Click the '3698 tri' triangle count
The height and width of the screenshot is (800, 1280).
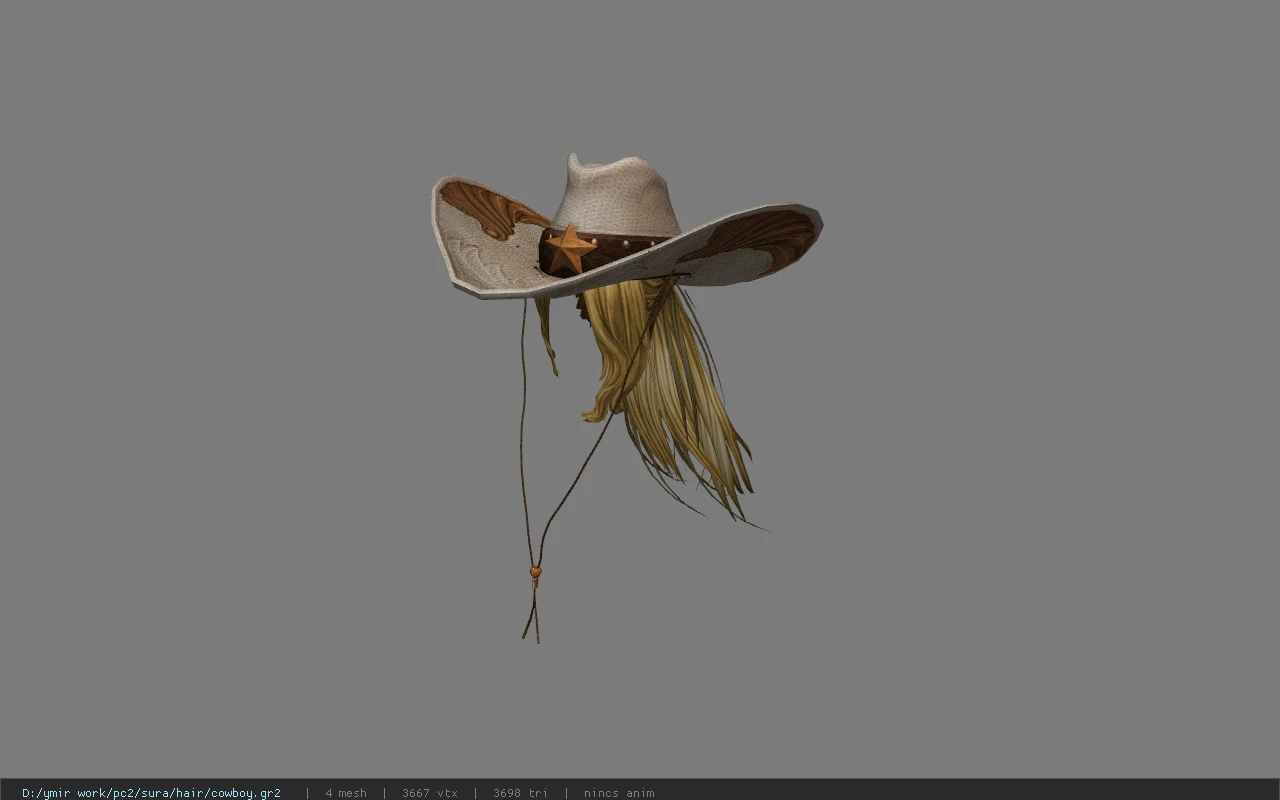520,793
